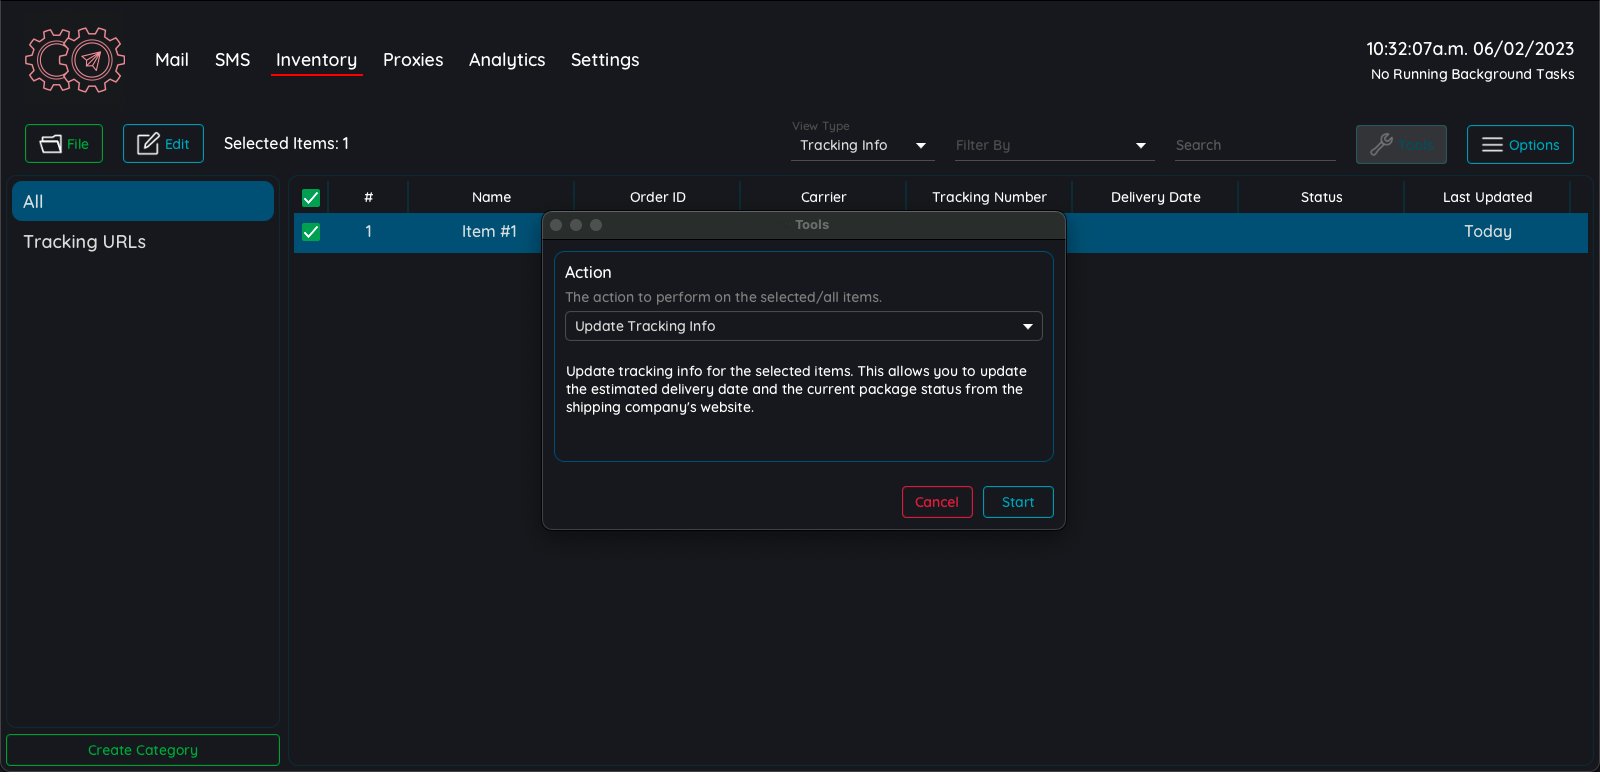Click the File folder icon
The height and width of the screenshot is (772, 1600).
[x=50, y=144]
